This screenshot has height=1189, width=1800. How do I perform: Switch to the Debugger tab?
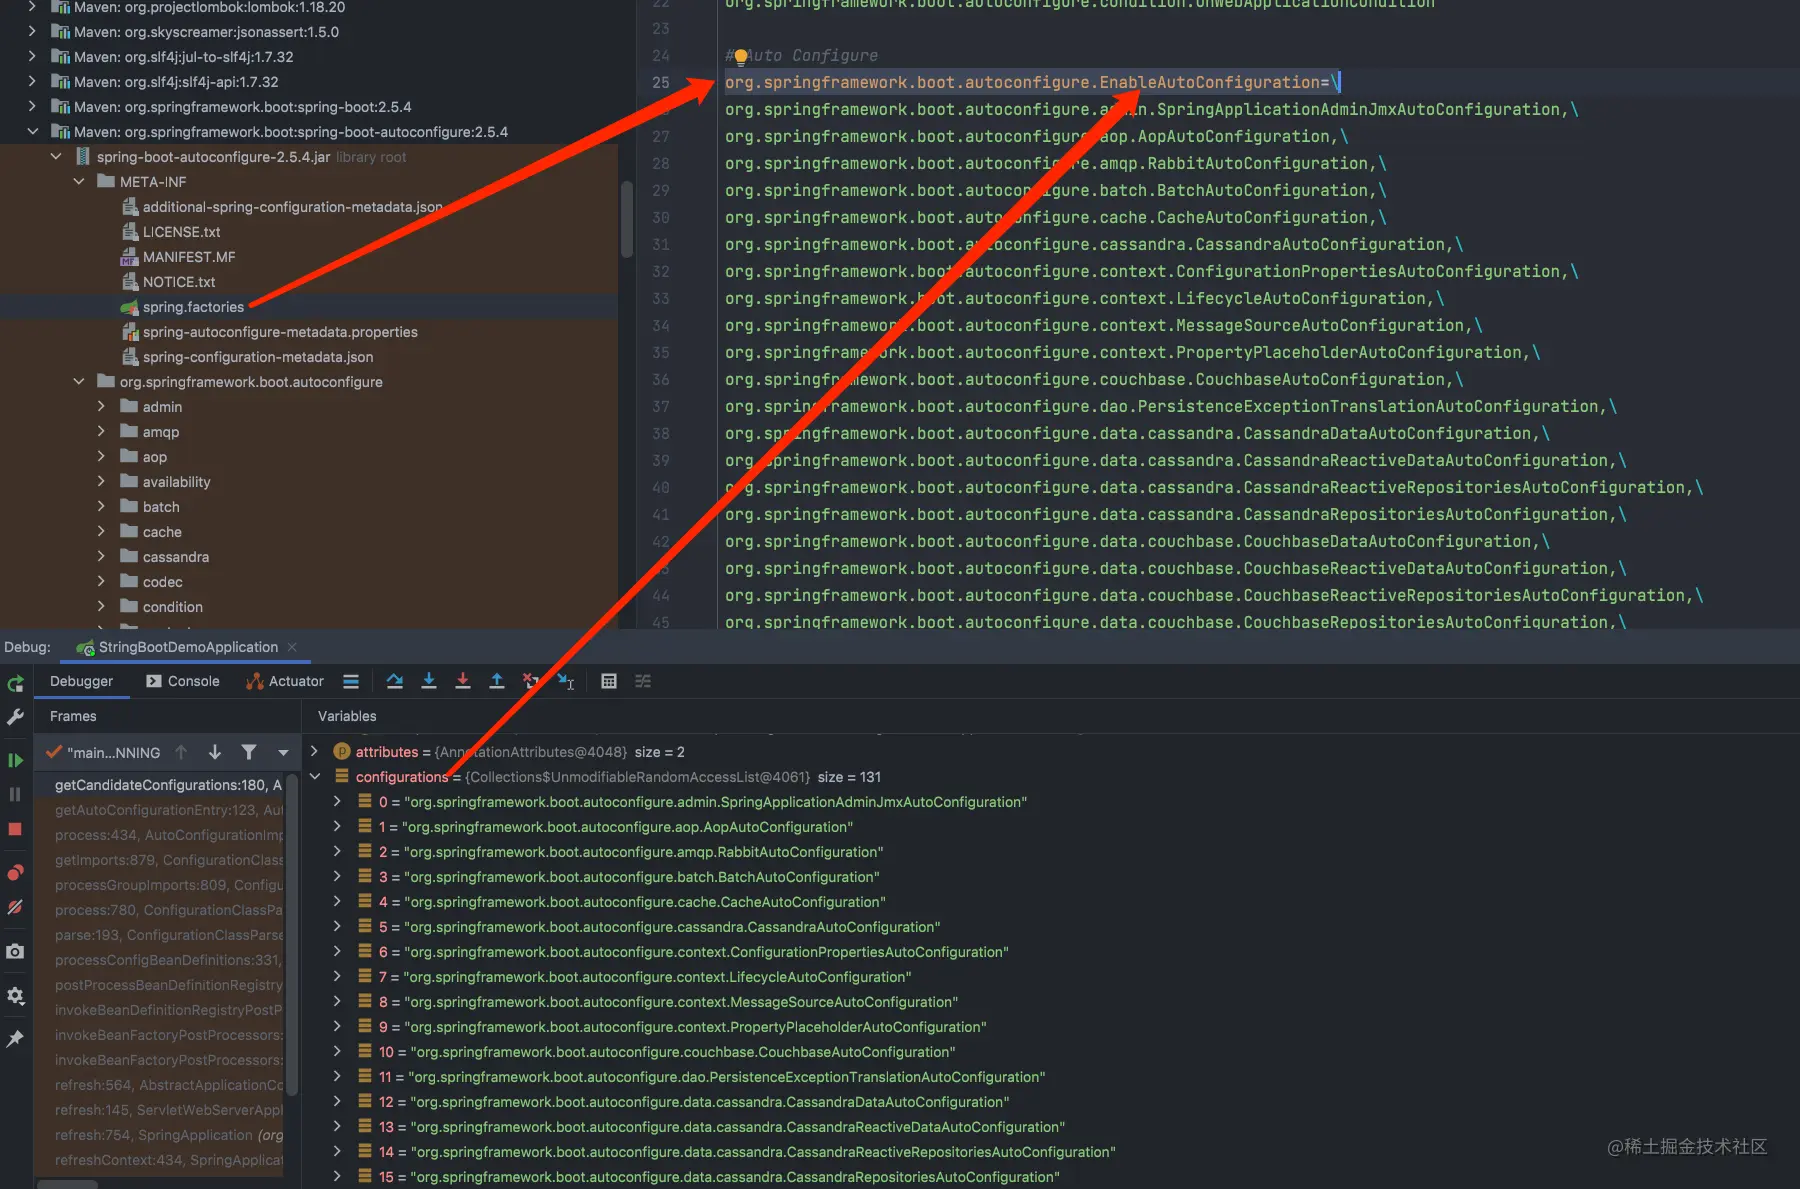81,681
